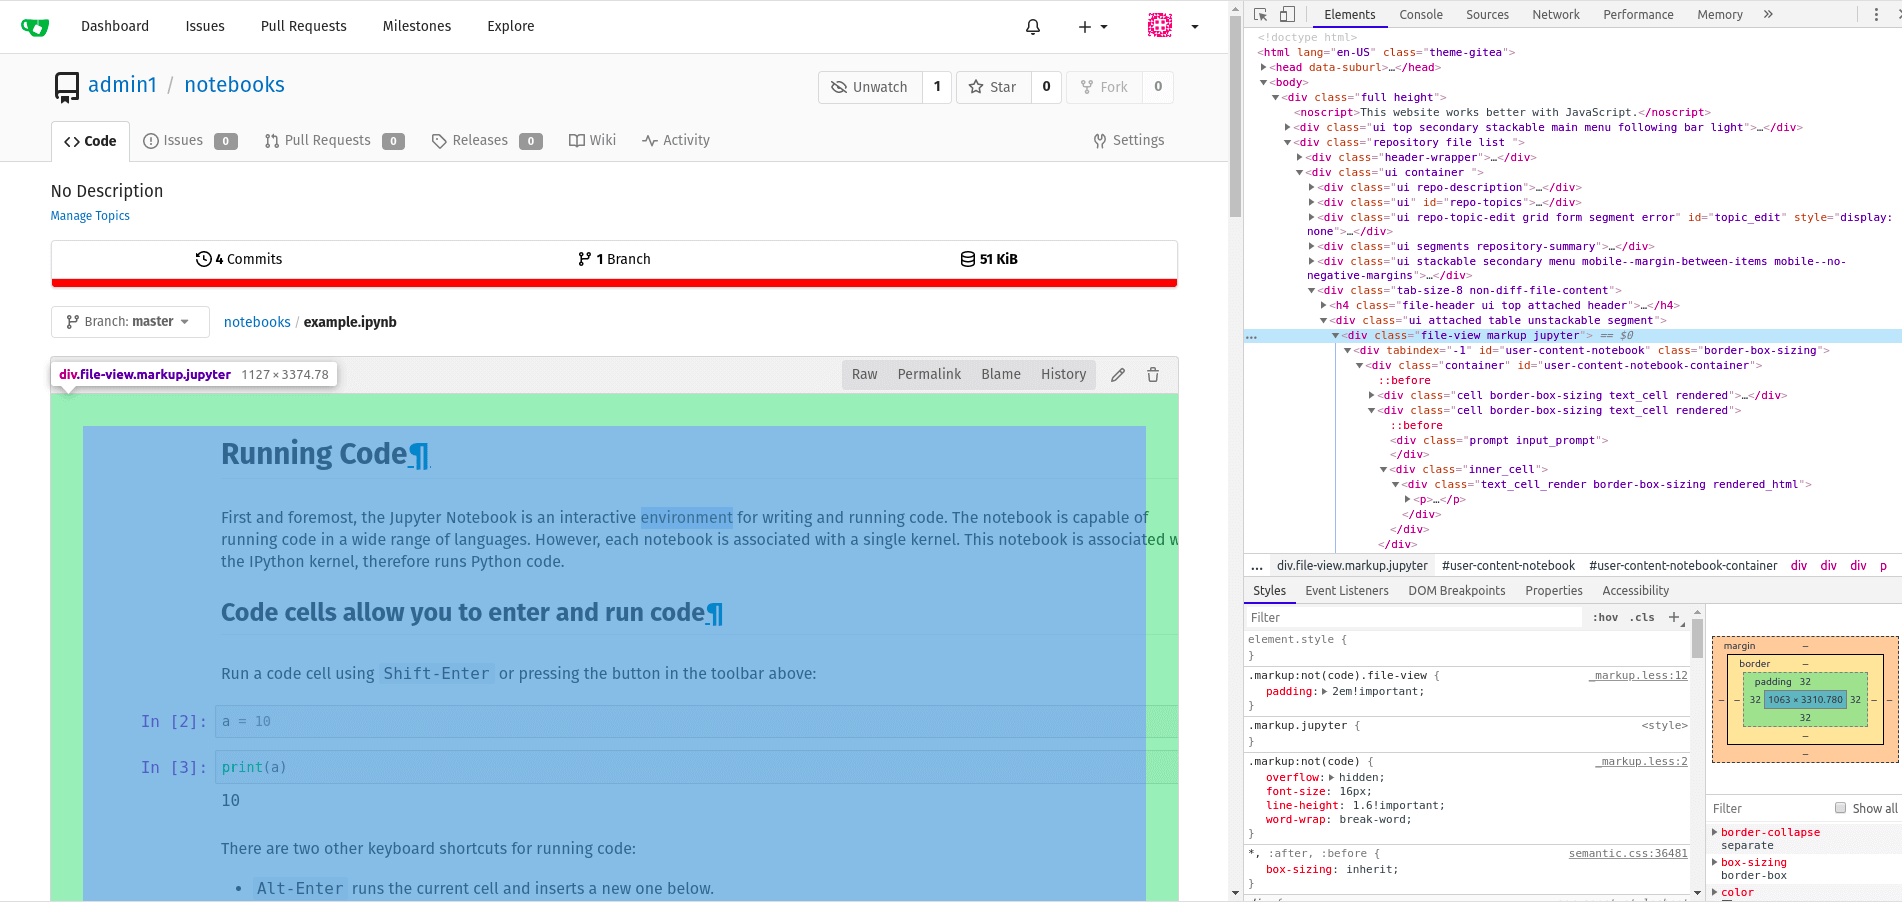Open the Accessibility pane
This screenshot has height=904, width=1902.
point(1635,591)
